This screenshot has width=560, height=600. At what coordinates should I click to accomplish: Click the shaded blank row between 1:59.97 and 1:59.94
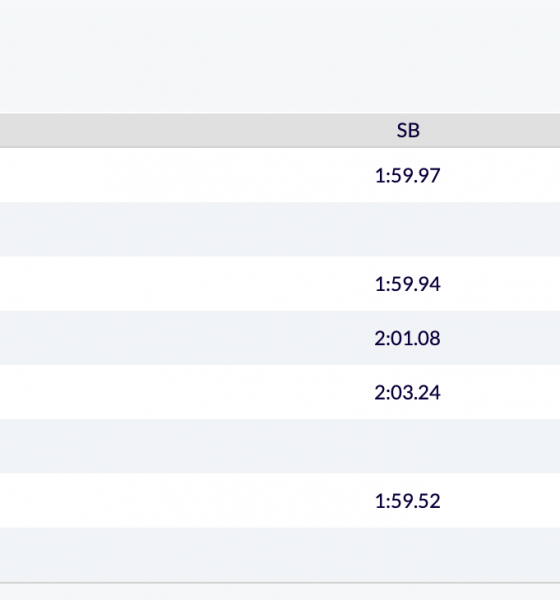(x=280, y=230)
